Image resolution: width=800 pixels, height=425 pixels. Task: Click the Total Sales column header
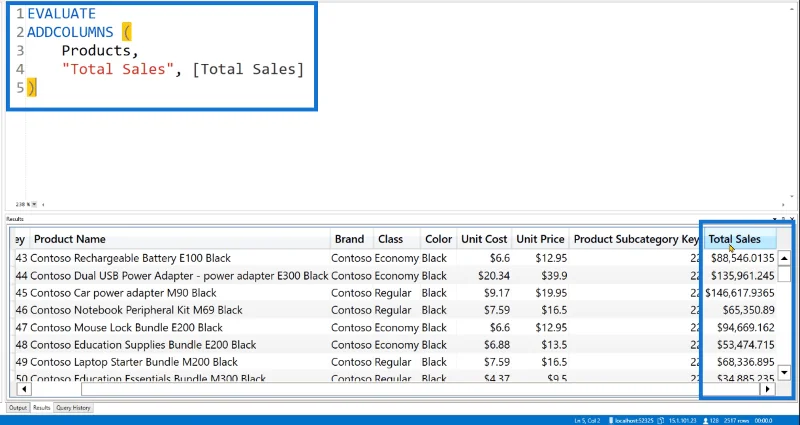[740, 239]
